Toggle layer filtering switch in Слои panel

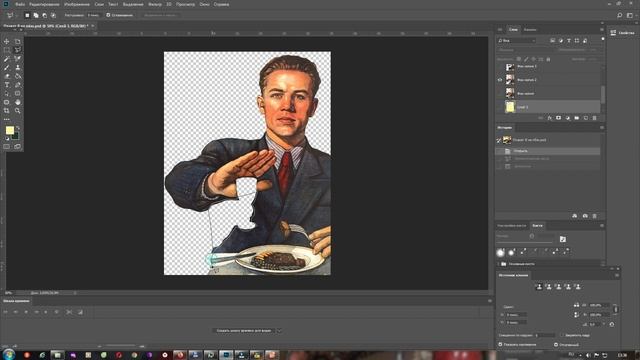[x=603, y=40]
